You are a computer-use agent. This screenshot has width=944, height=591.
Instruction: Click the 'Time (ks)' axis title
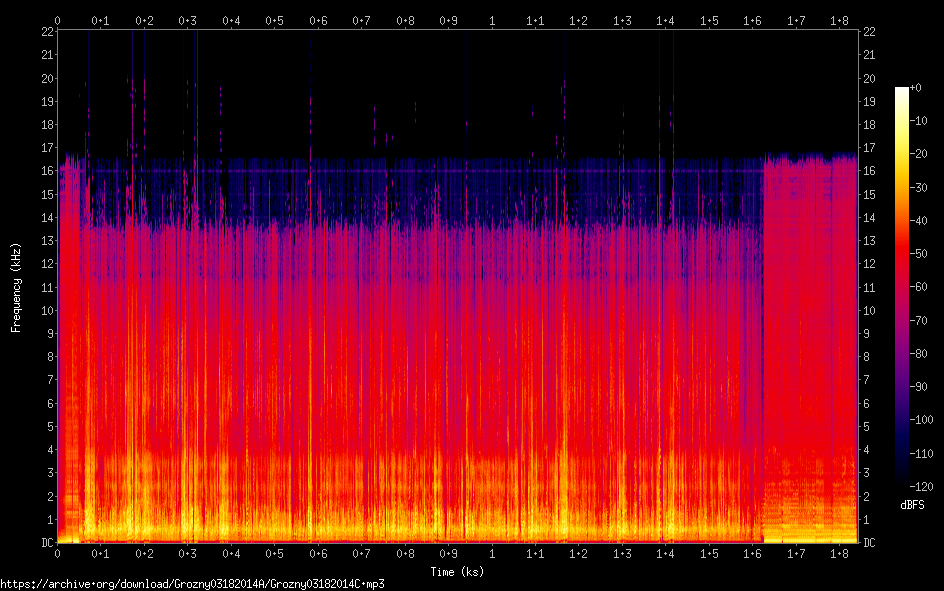[x=457, y=572]
